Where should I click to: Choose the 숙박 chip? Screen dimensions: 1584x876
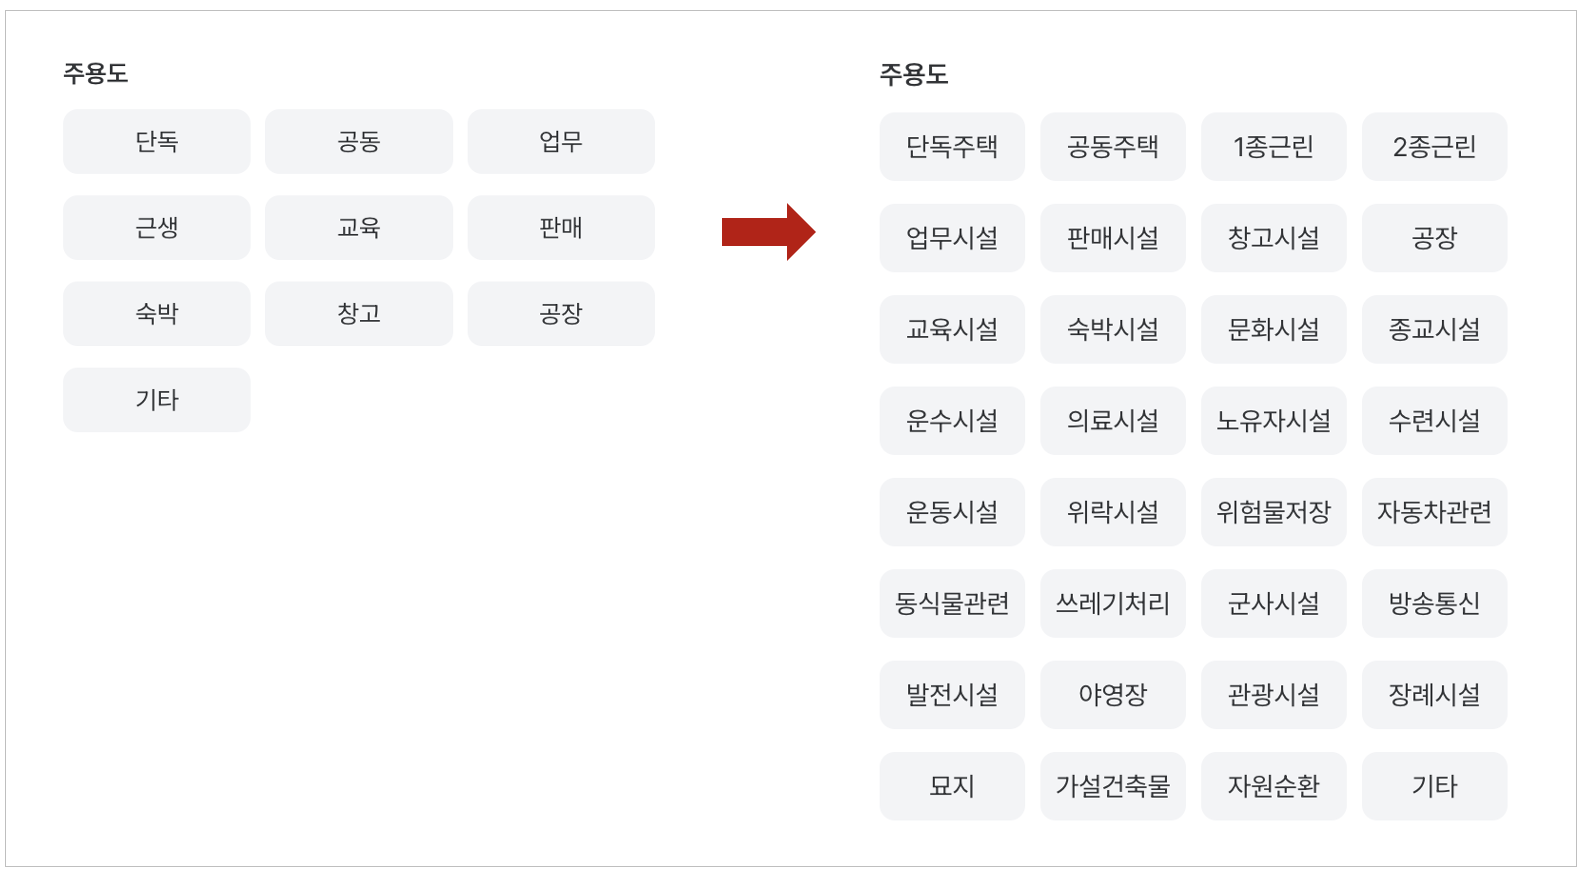[156, 314]
